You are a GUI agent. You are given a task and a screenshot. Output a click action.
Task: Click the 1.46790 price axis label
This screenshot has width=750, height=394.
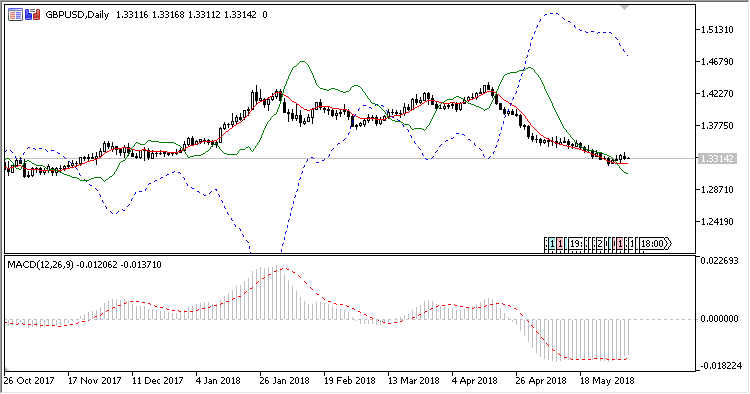717,62
